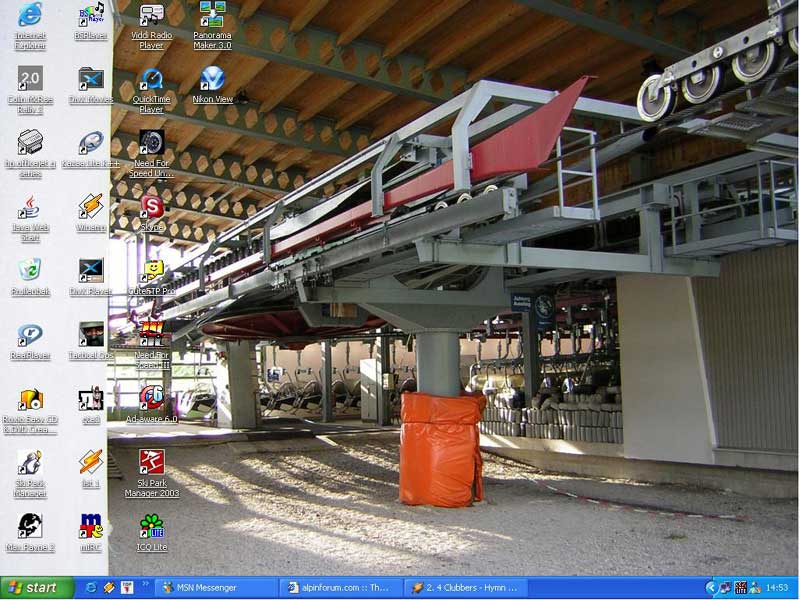
Task: Open the Internet Explorer desktop icon
Action: click(x=30, y=16)
